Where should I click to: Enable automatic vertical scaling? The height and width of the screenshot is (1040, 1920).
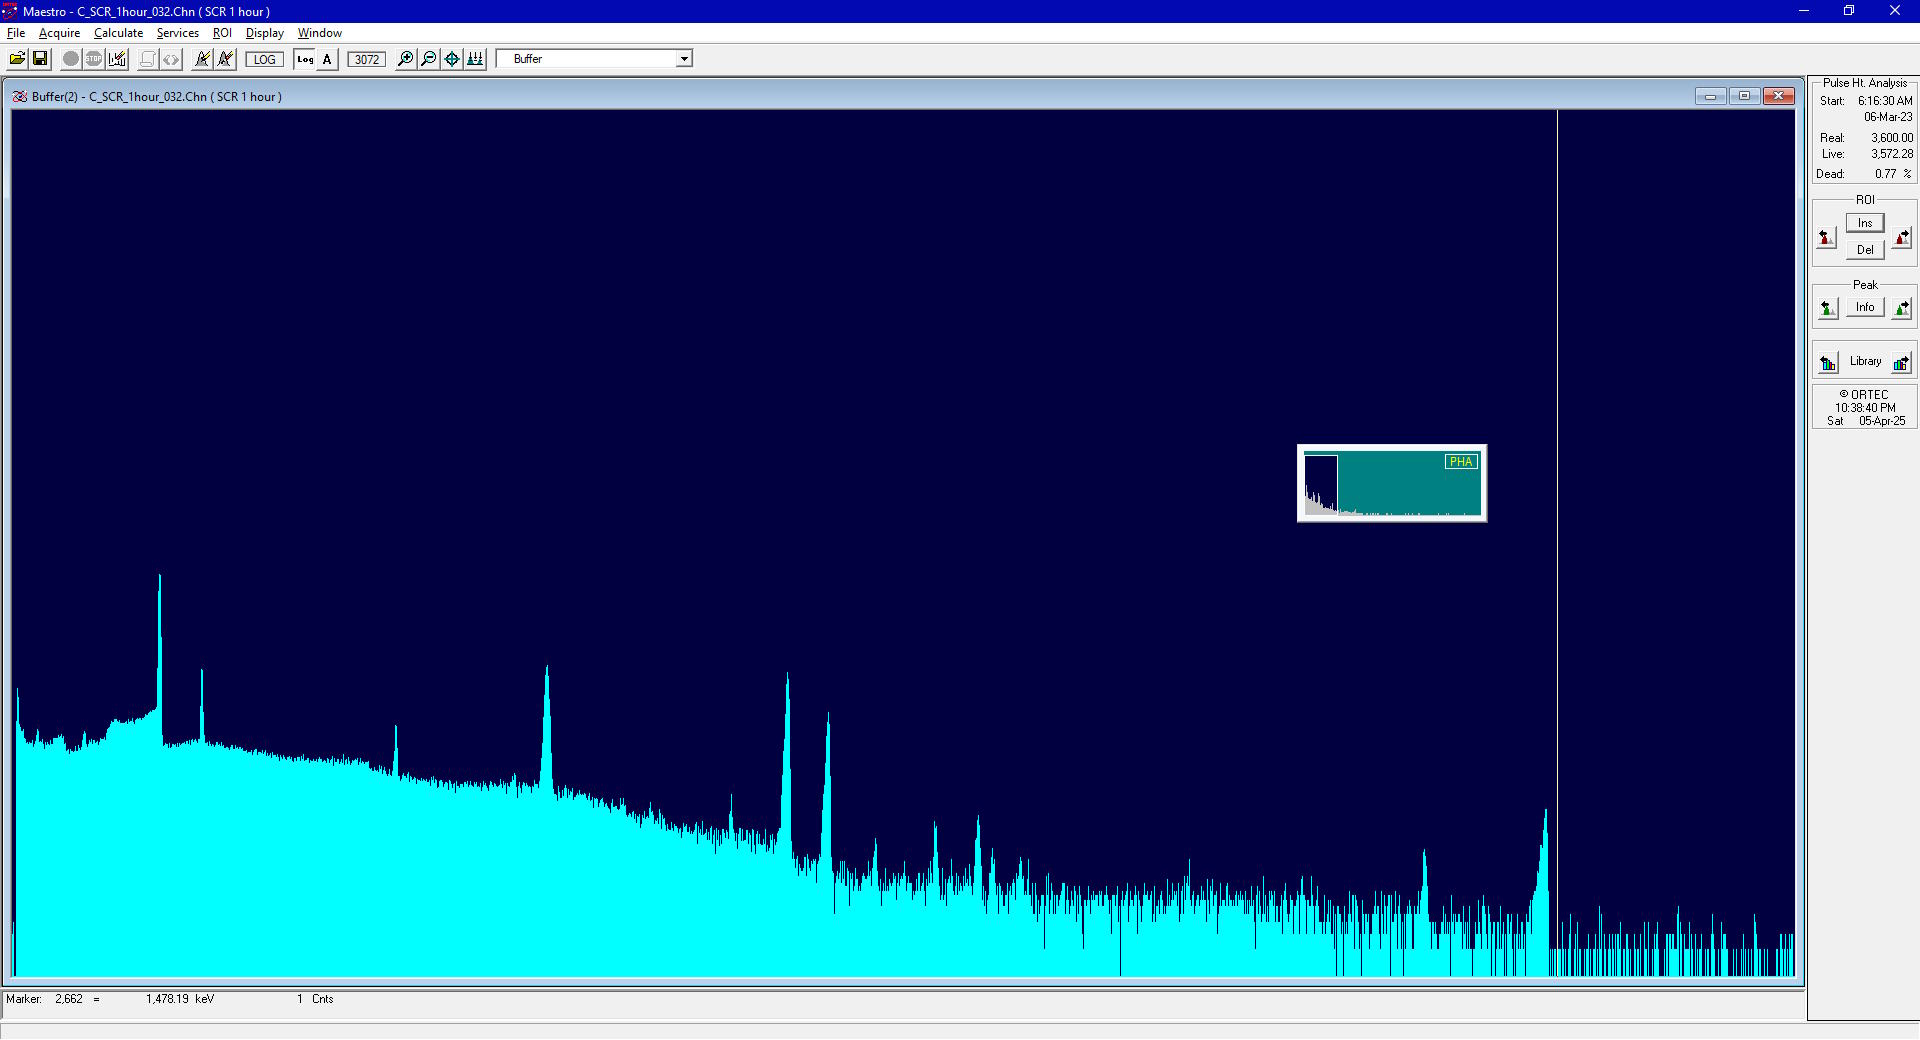[327, 59]
